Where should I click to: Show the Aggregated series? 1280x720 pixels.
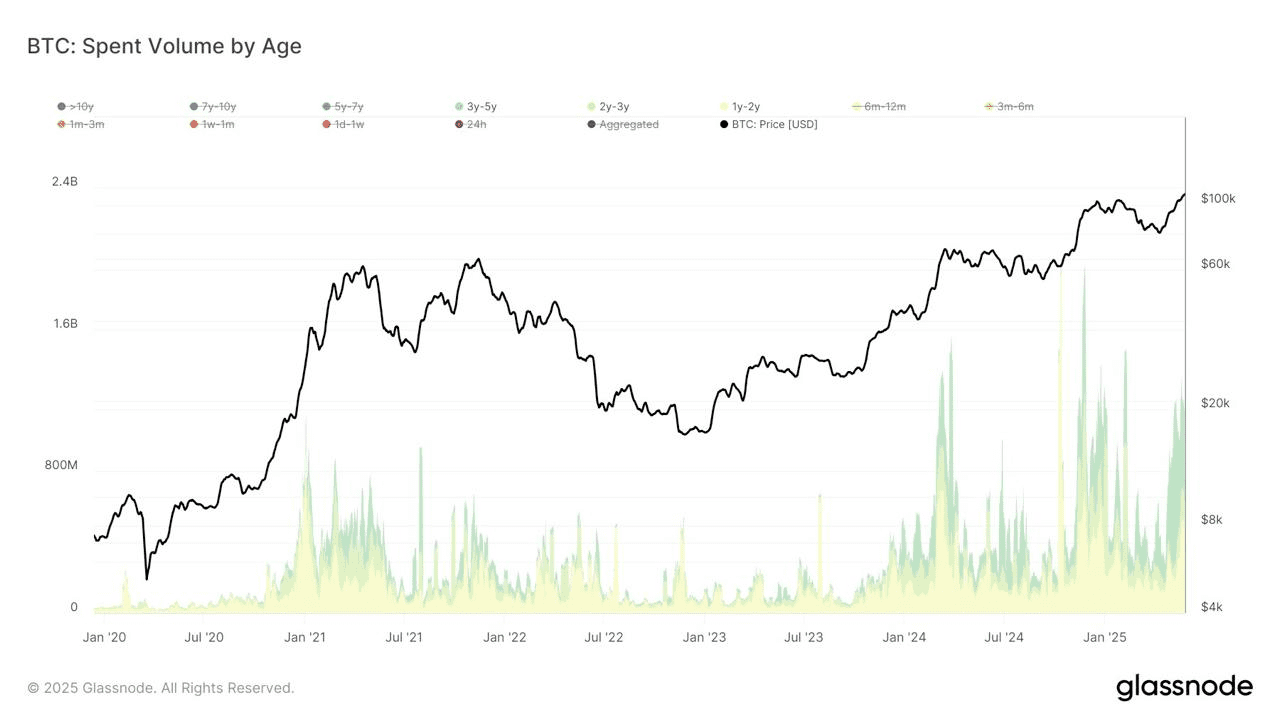623,124
